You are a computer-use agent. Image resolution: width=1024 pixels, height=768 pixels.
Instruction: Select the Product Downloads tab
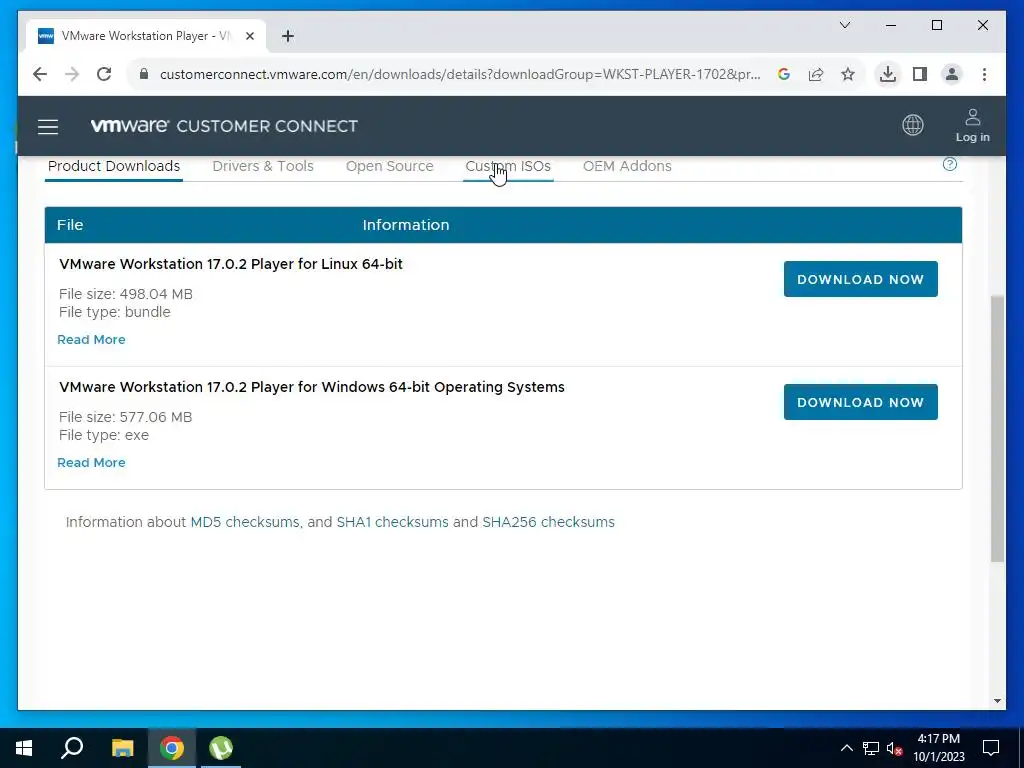click(114, 166)
